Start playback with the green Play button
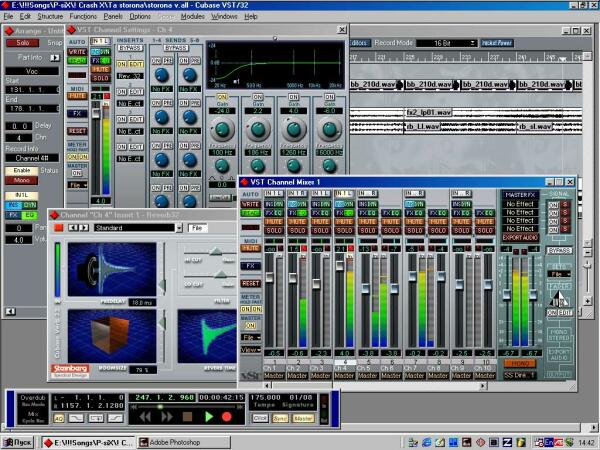 (209, 417)
